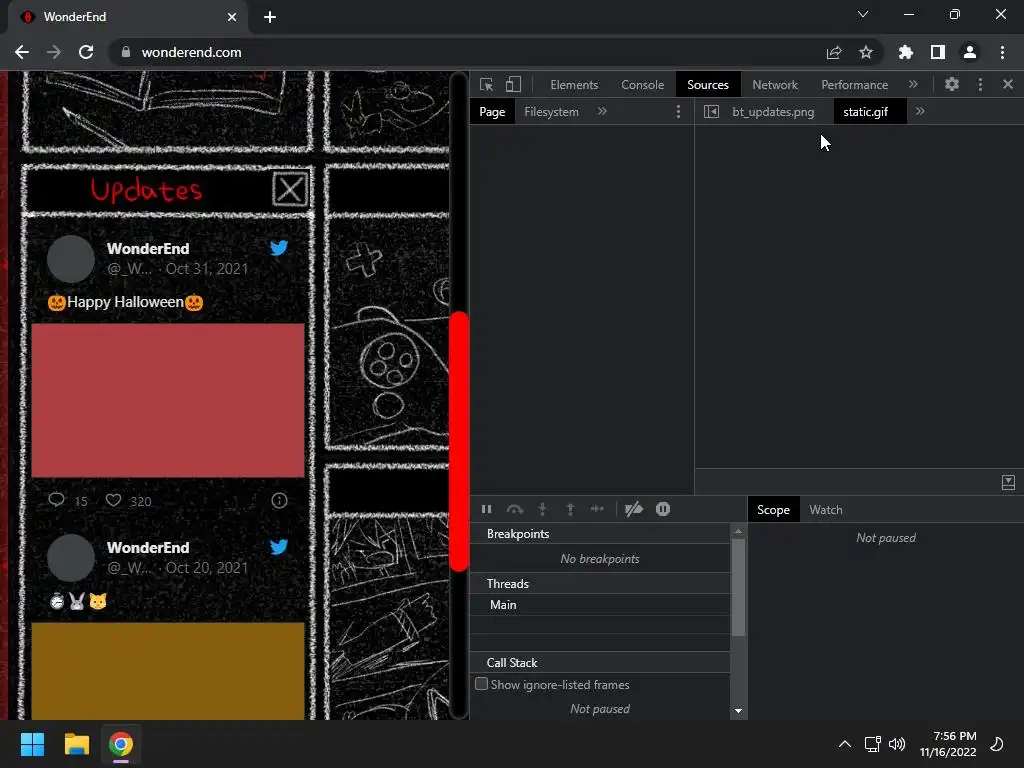Screen dimensions: 1024x768
Task: Select the Page navigator tab
Action: click(x=492, y=112)
